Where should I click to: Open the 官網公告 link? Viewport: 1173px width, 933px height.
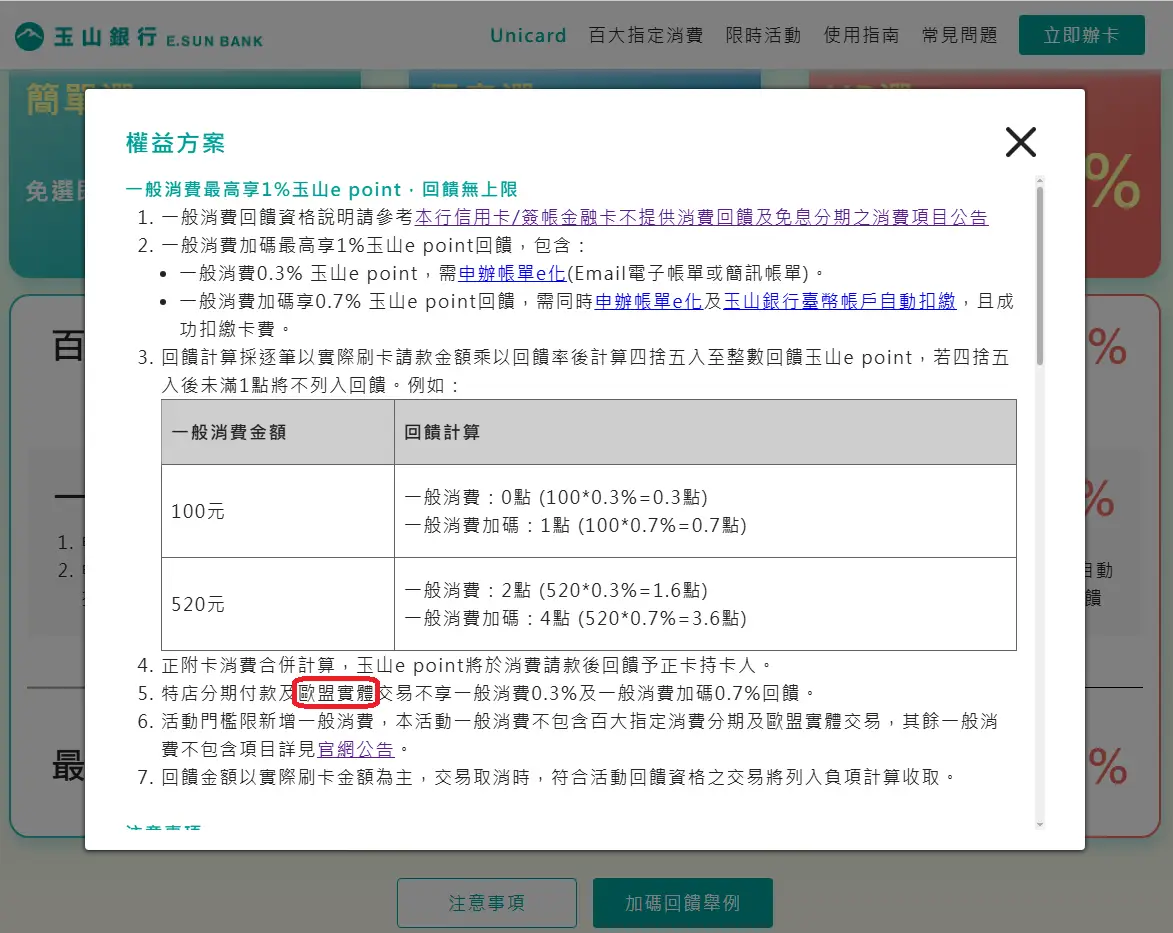click(x=355, y=749)
